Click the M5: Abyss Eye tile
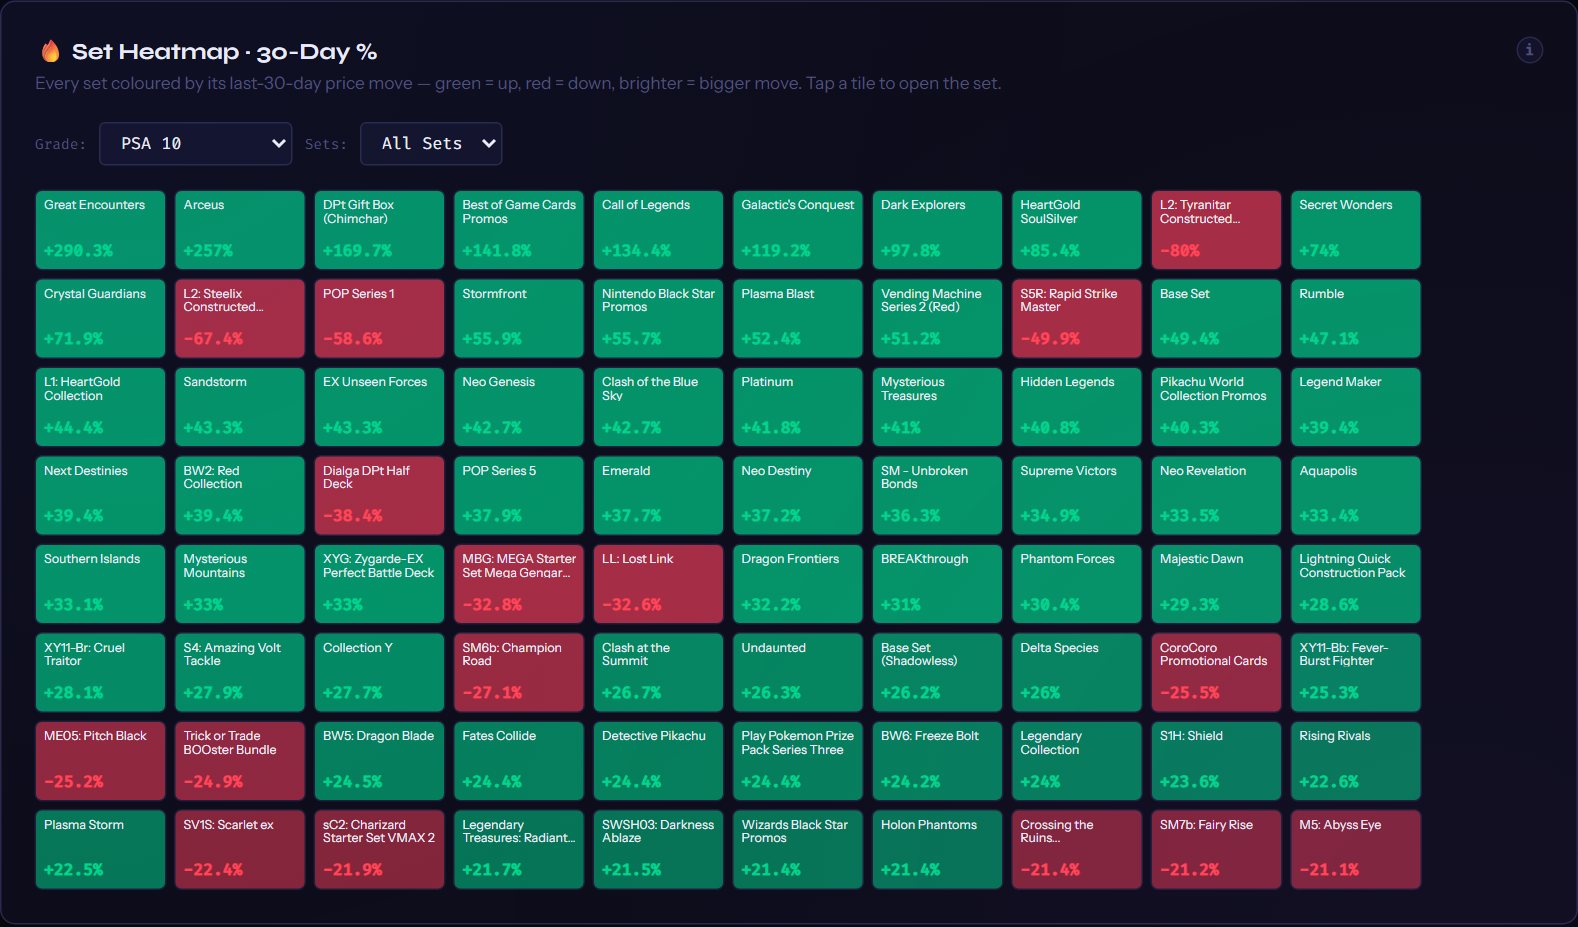Viewport: 1578px width, 927px height. coord(1356,849)
